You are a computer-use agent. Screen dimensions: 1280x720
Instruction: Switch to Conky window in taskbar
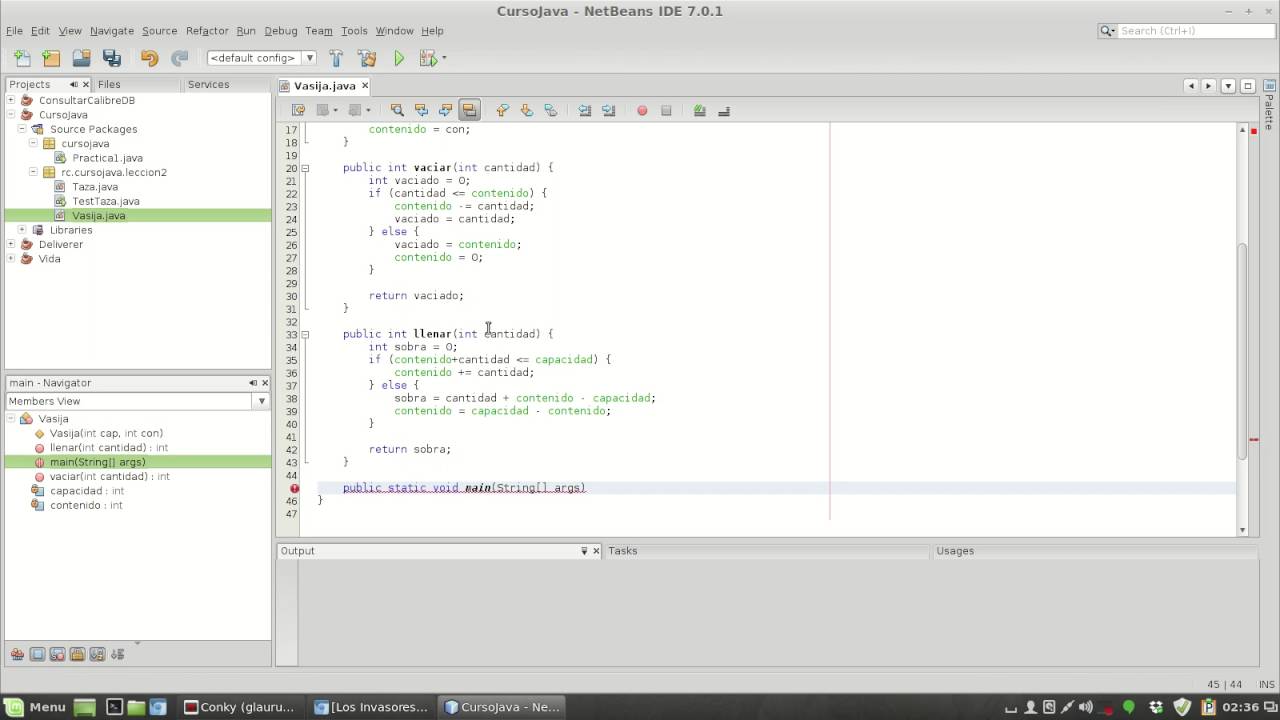point(240,707)
